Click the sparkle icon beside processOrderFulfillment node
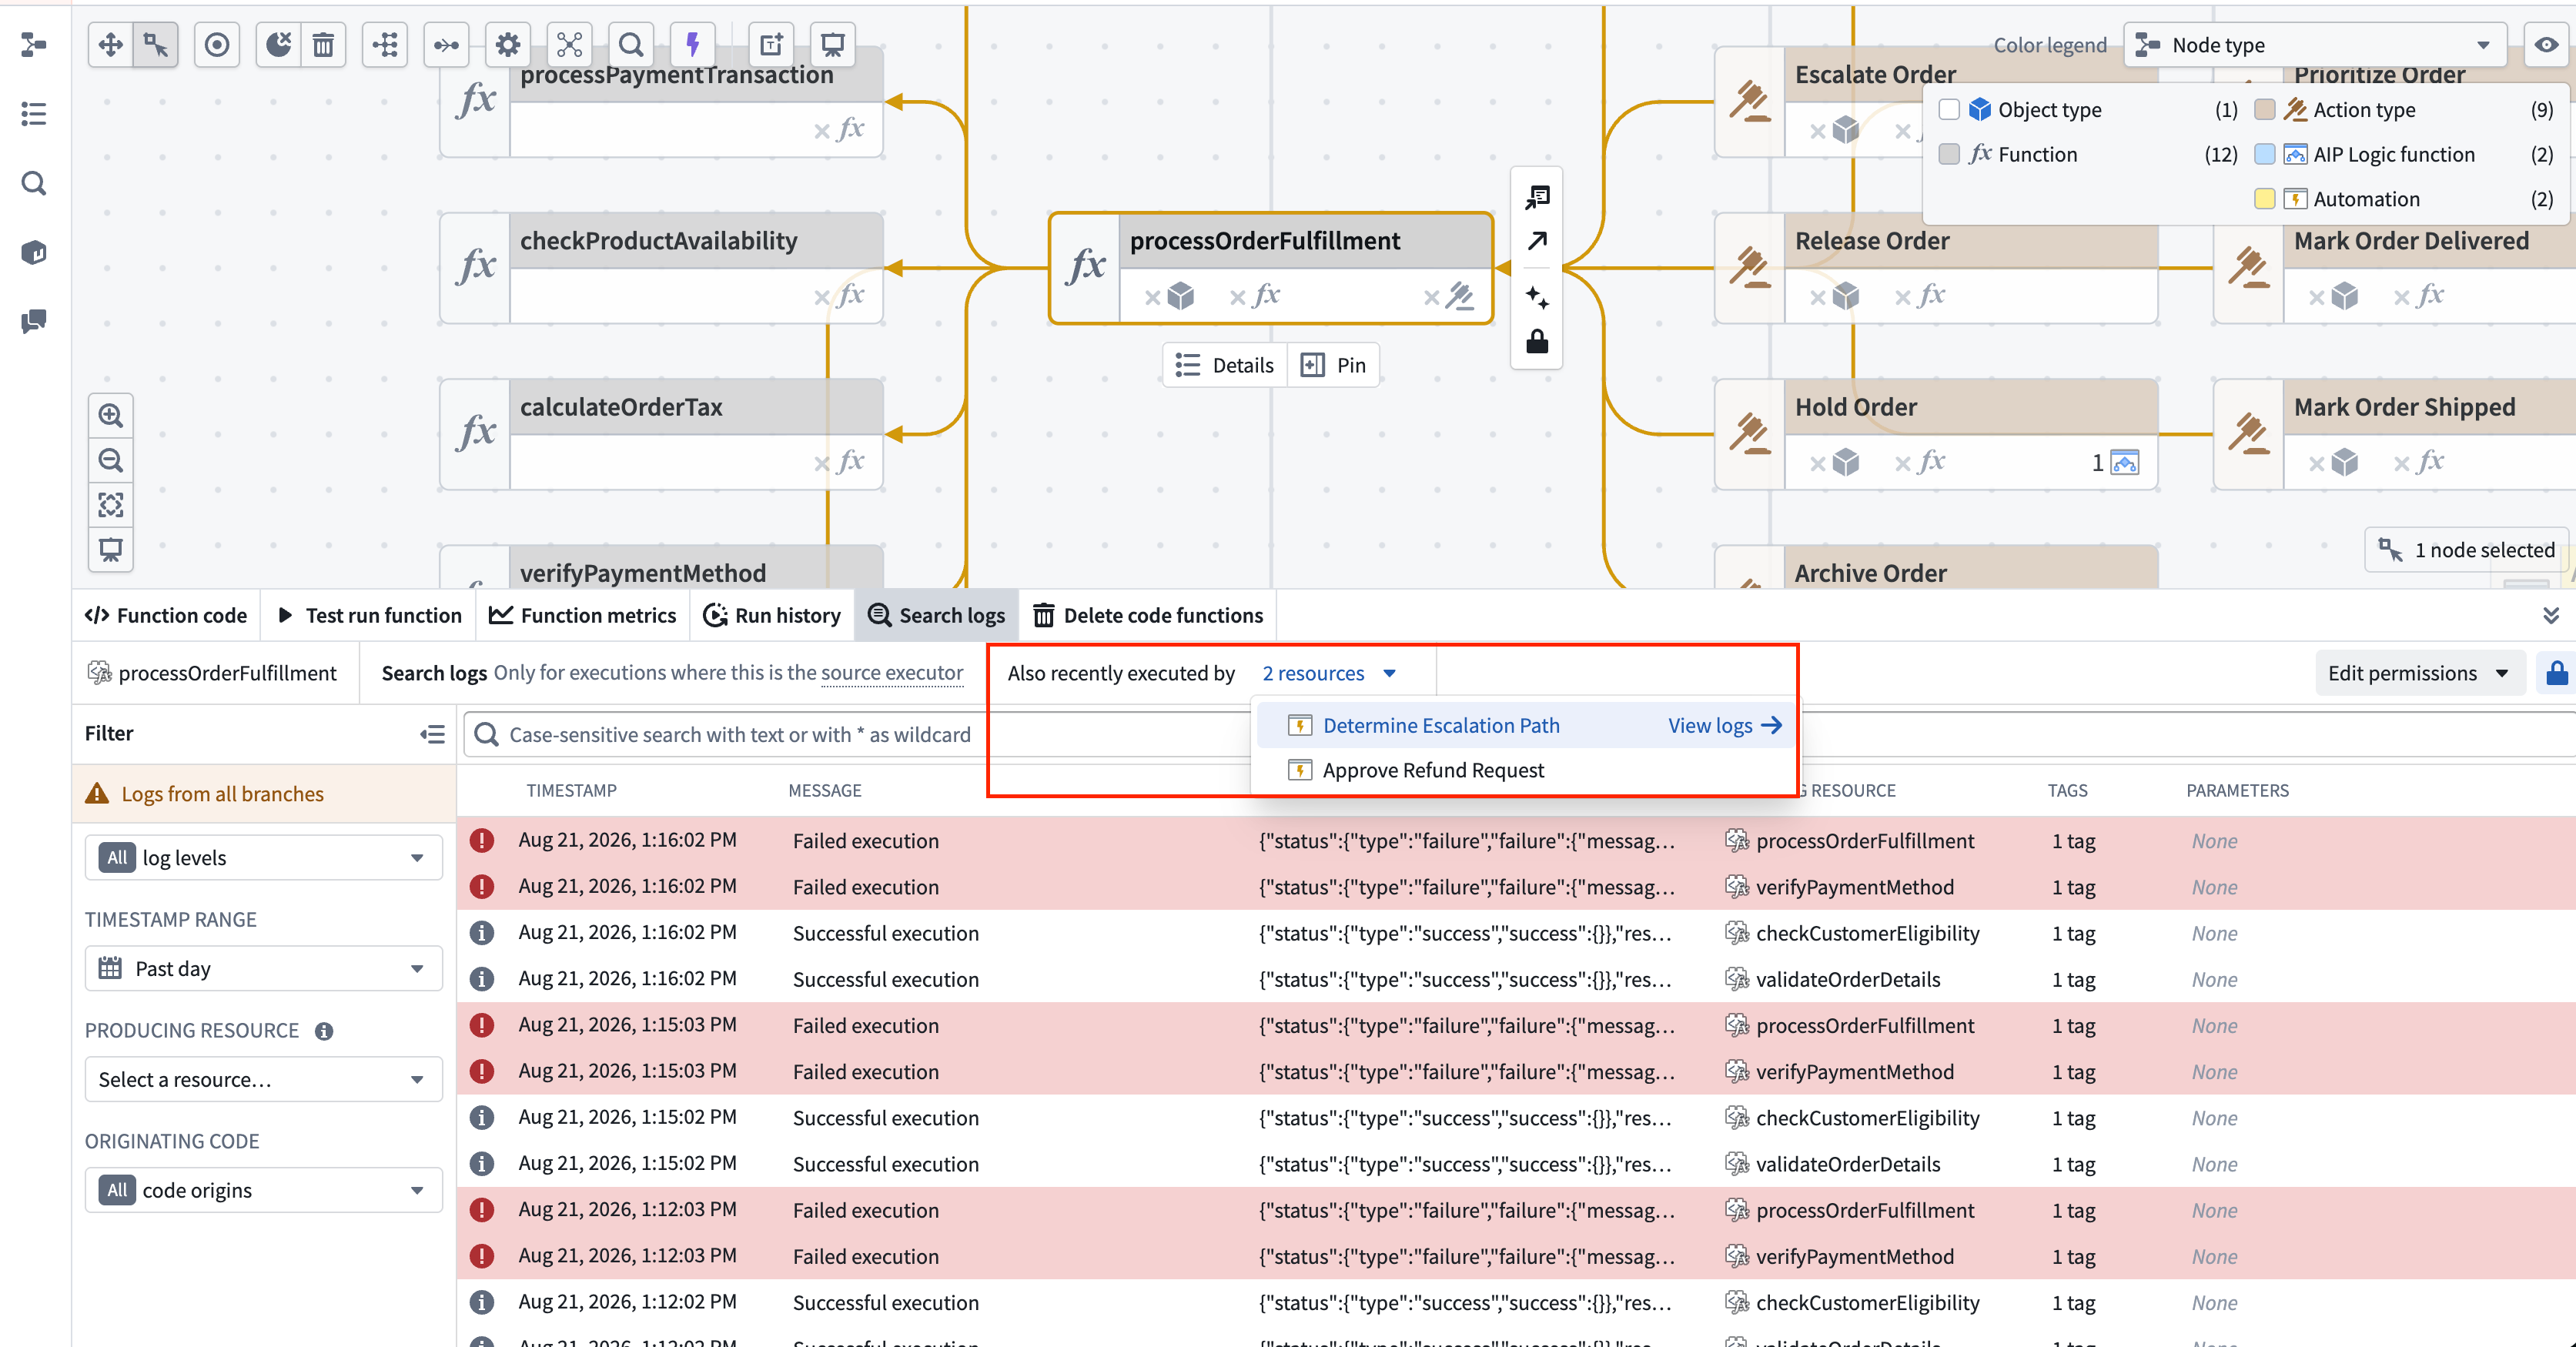 click(x=1537, y=297)
